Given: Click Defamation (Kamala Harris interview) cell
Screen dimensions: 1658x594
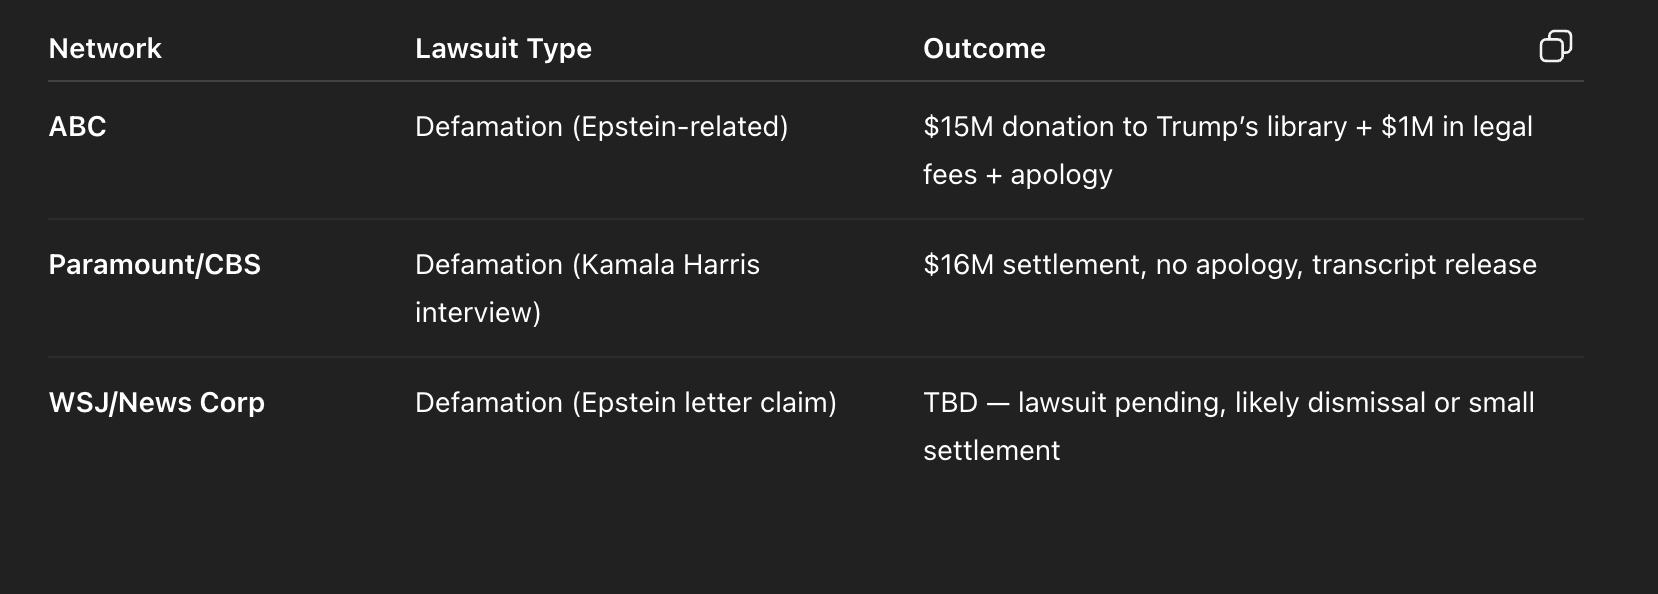Looking at the screenshot, I should (587, 288).
